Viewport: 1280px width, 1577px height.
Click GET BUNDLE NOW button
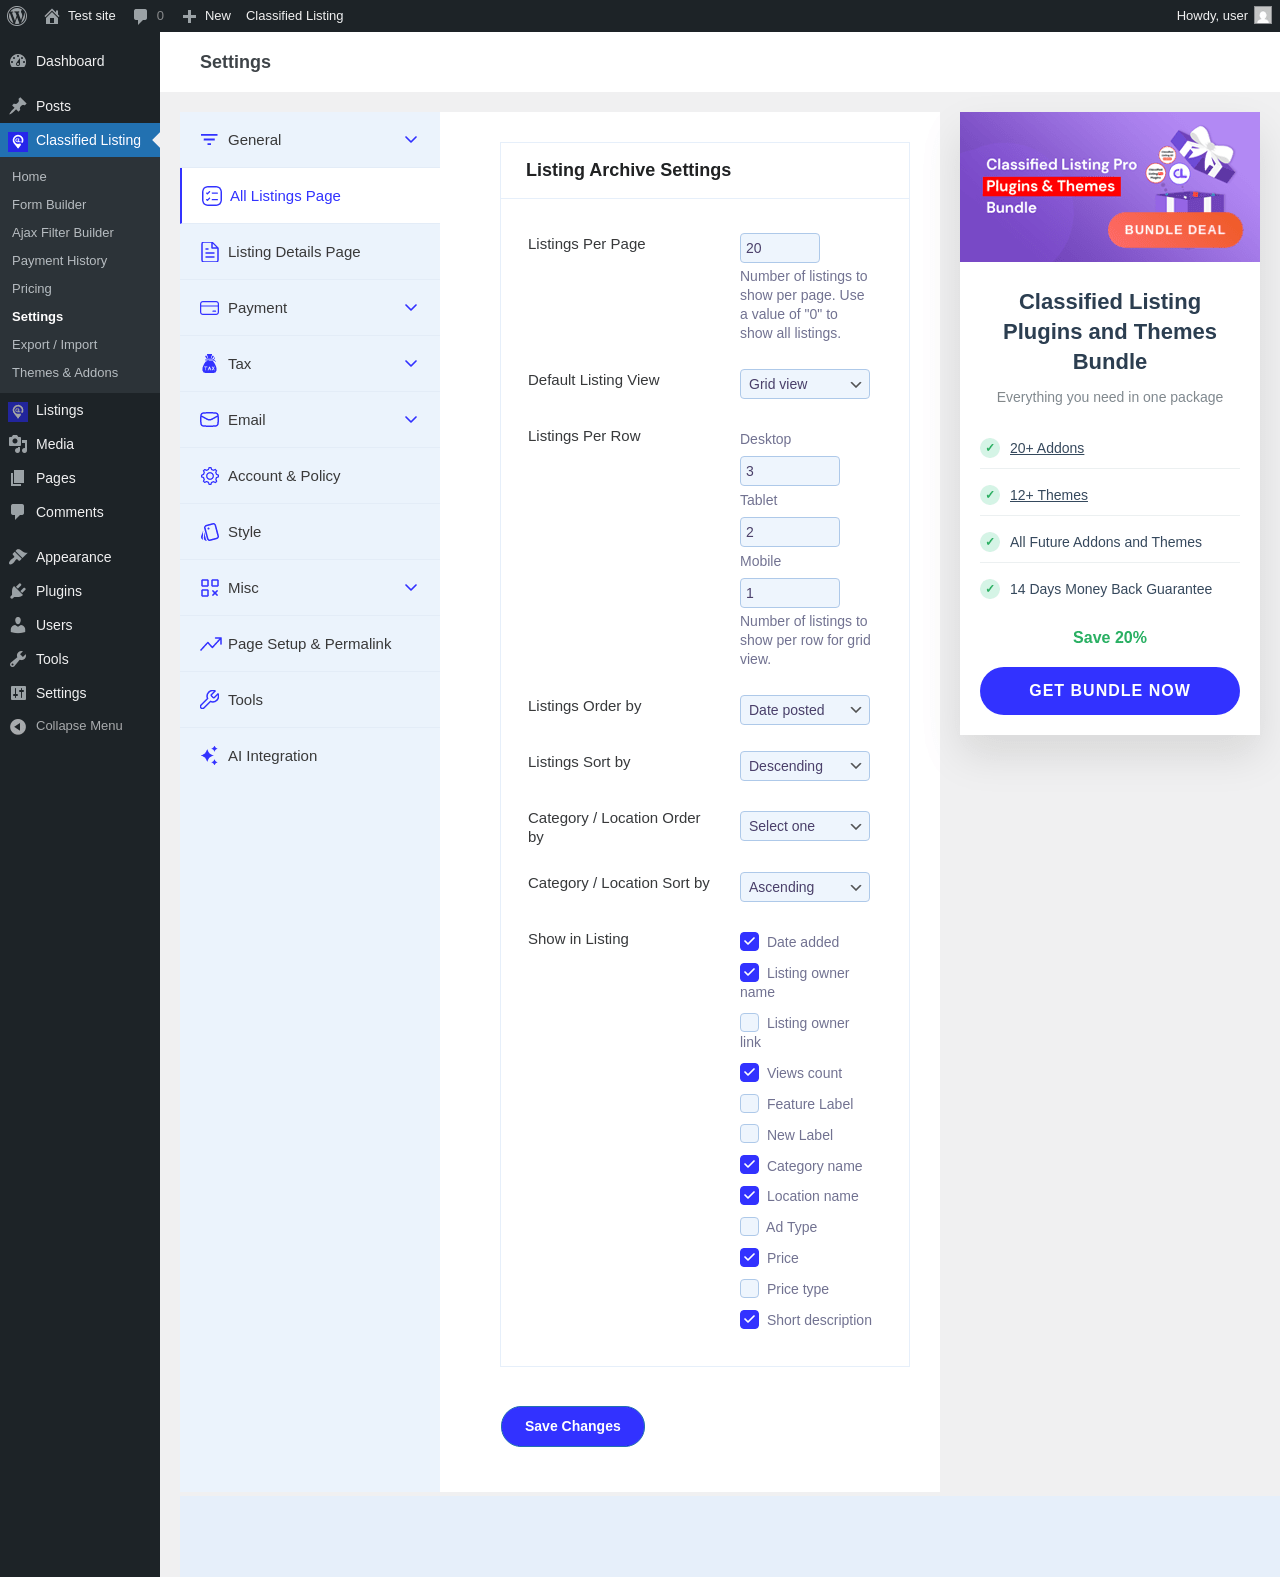pyautogui.click(x=1110, y=691)
